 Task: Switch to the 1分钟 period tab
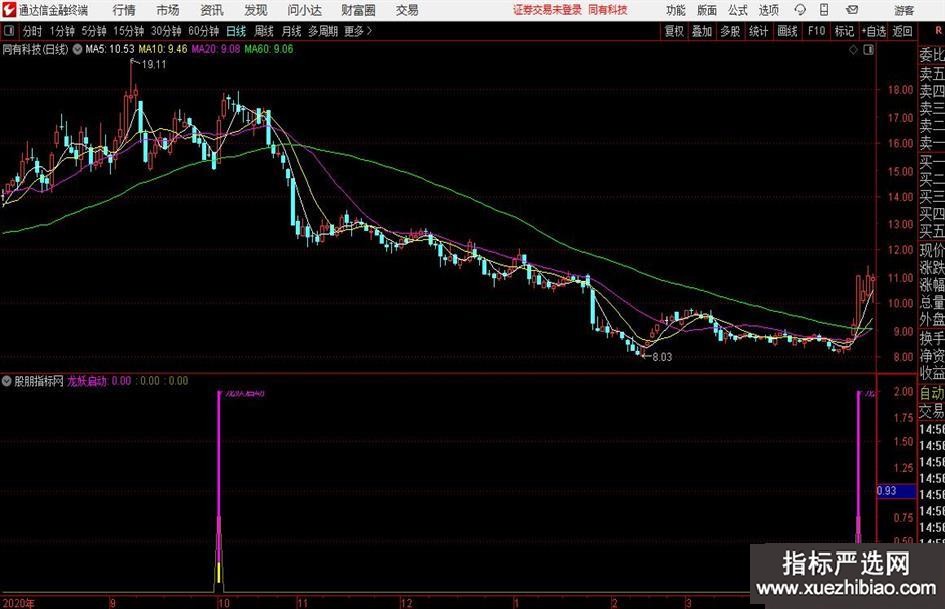click(x=62, y=31)
